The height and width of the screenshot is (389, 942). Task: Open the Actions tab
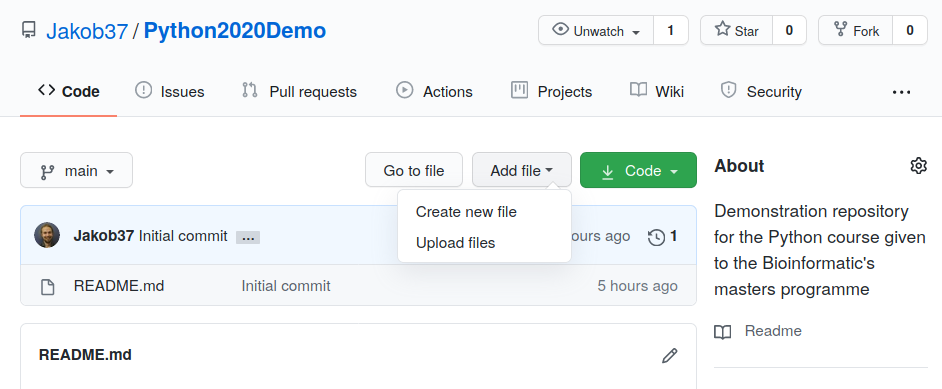(434, 91)
